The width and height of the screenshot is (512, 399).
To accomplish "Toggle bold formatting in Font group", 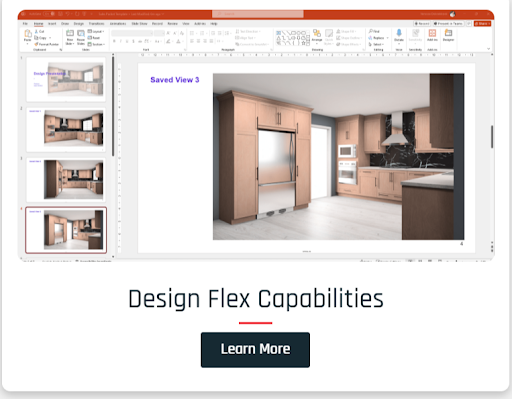I will tap(114, 41).
